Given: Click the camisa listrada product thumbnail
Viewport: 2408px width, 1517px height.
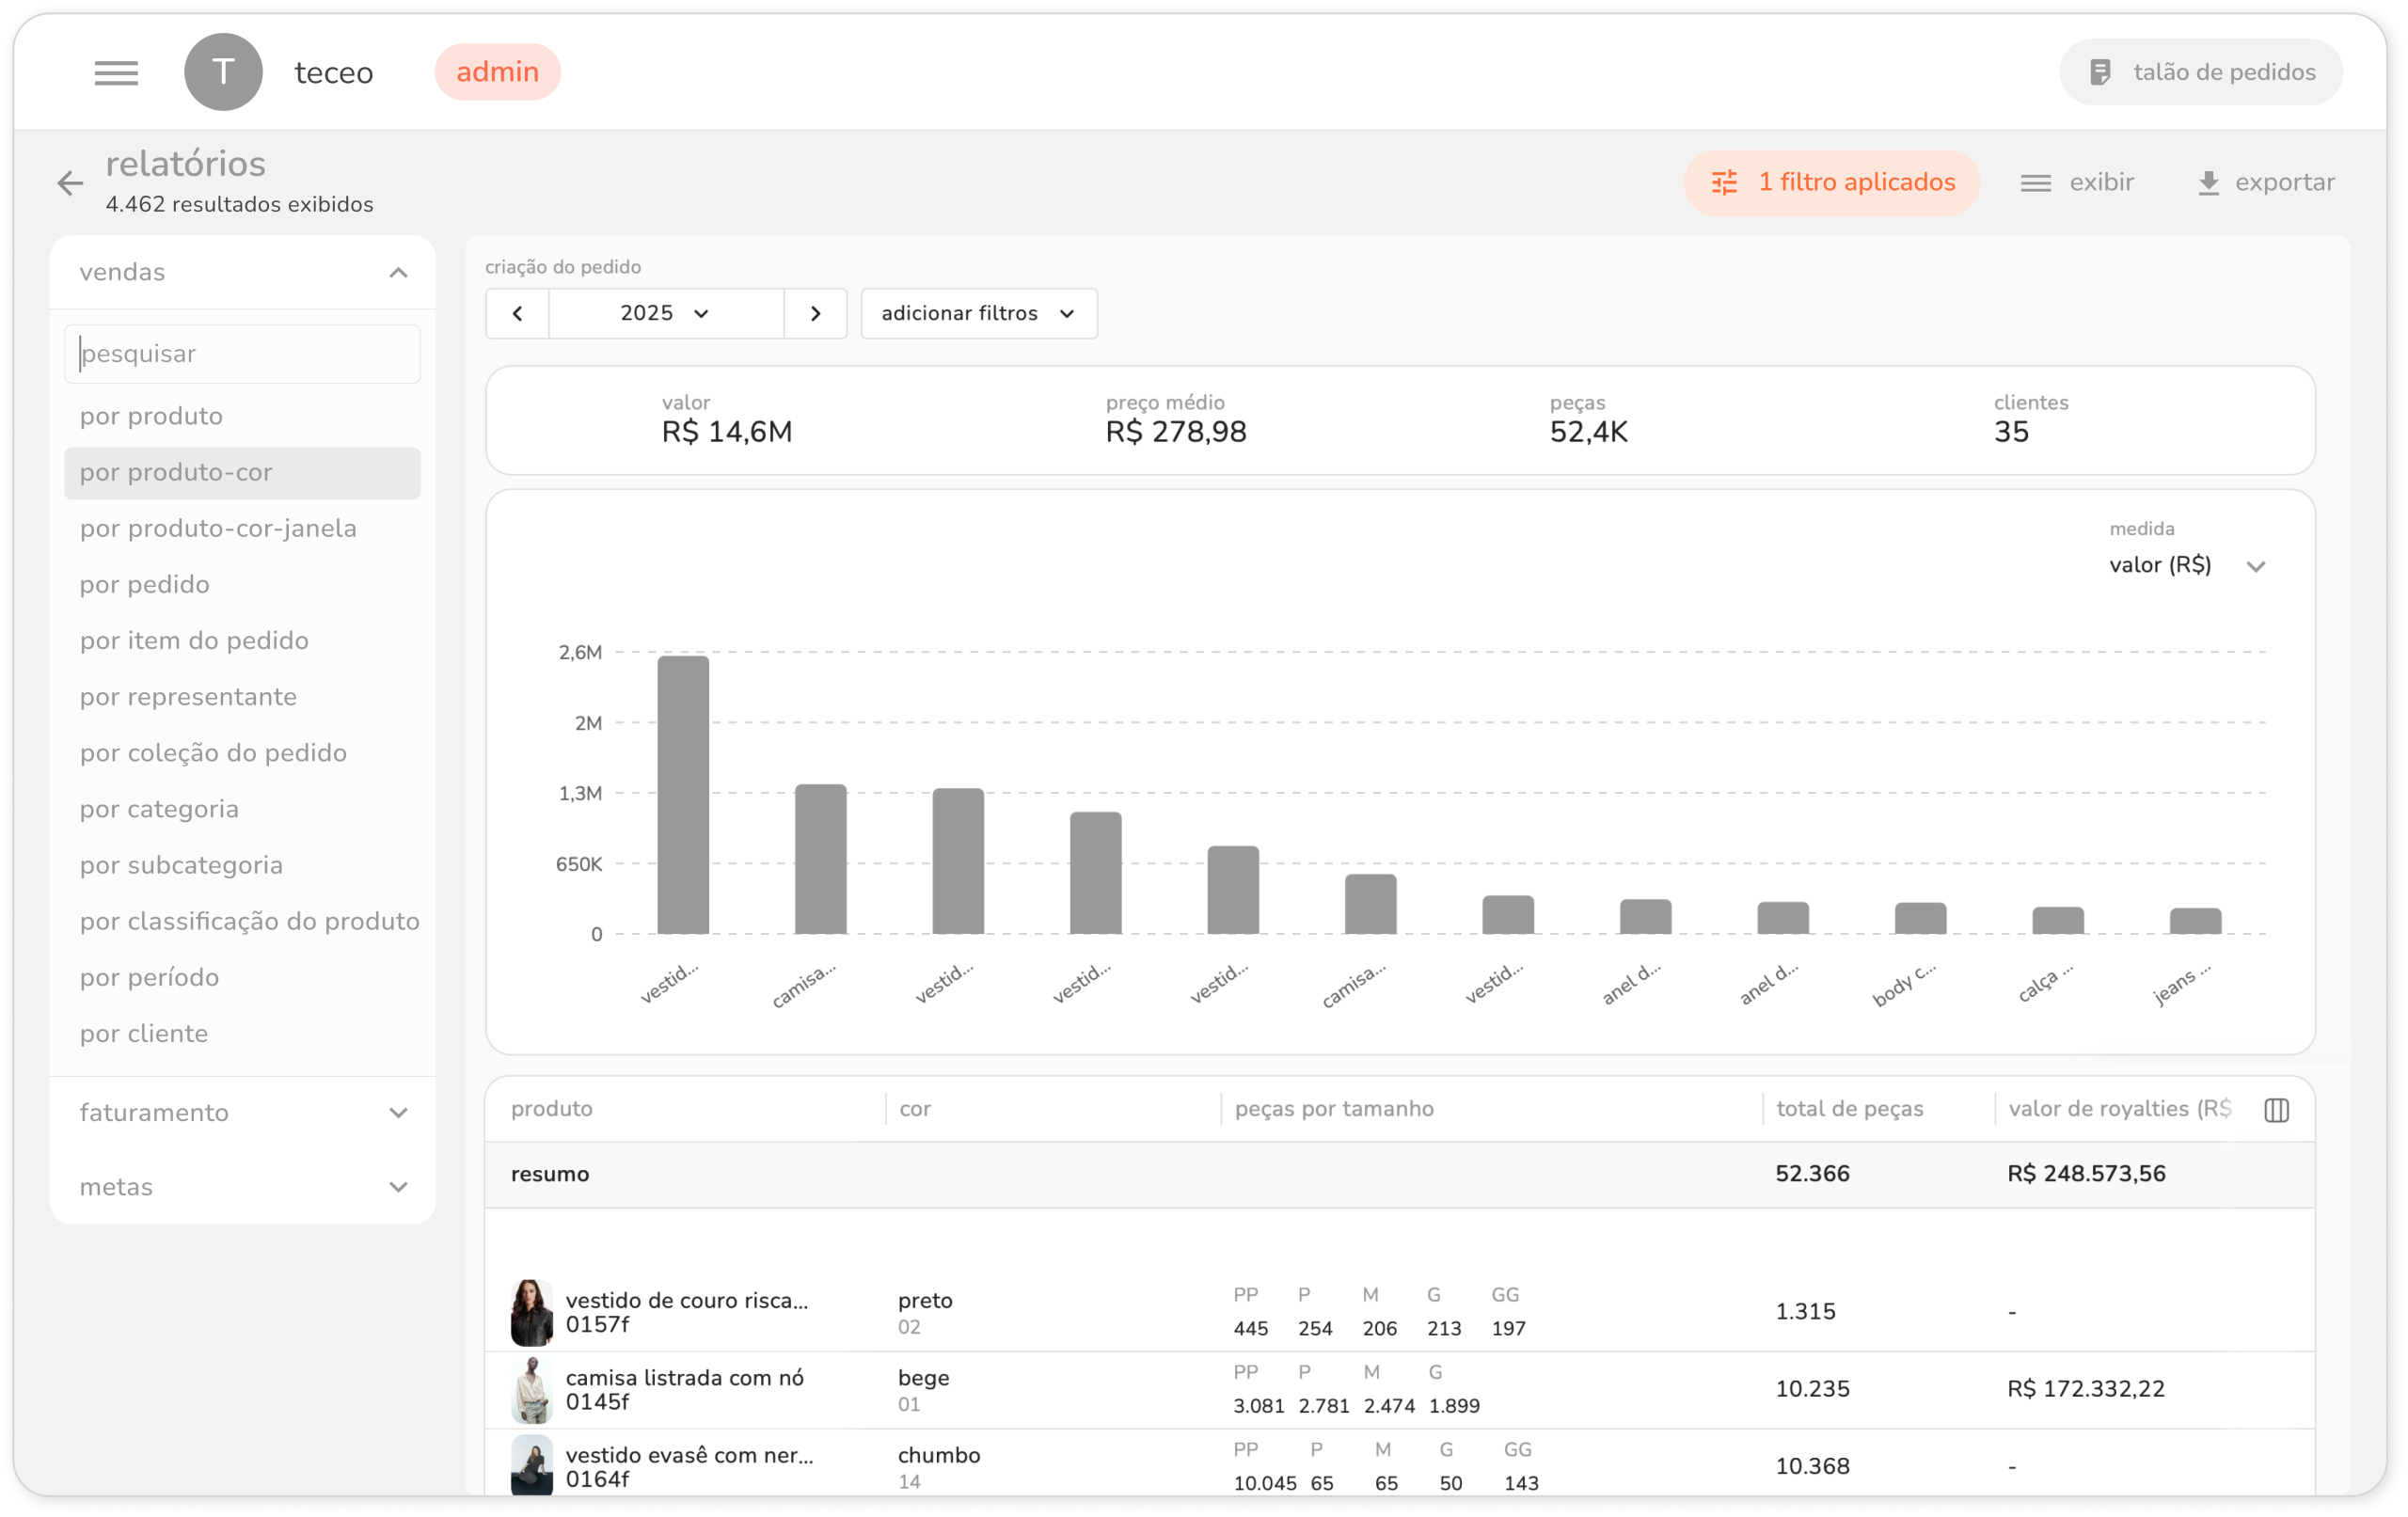Looking at the screenshot, I should [531, 1389].
